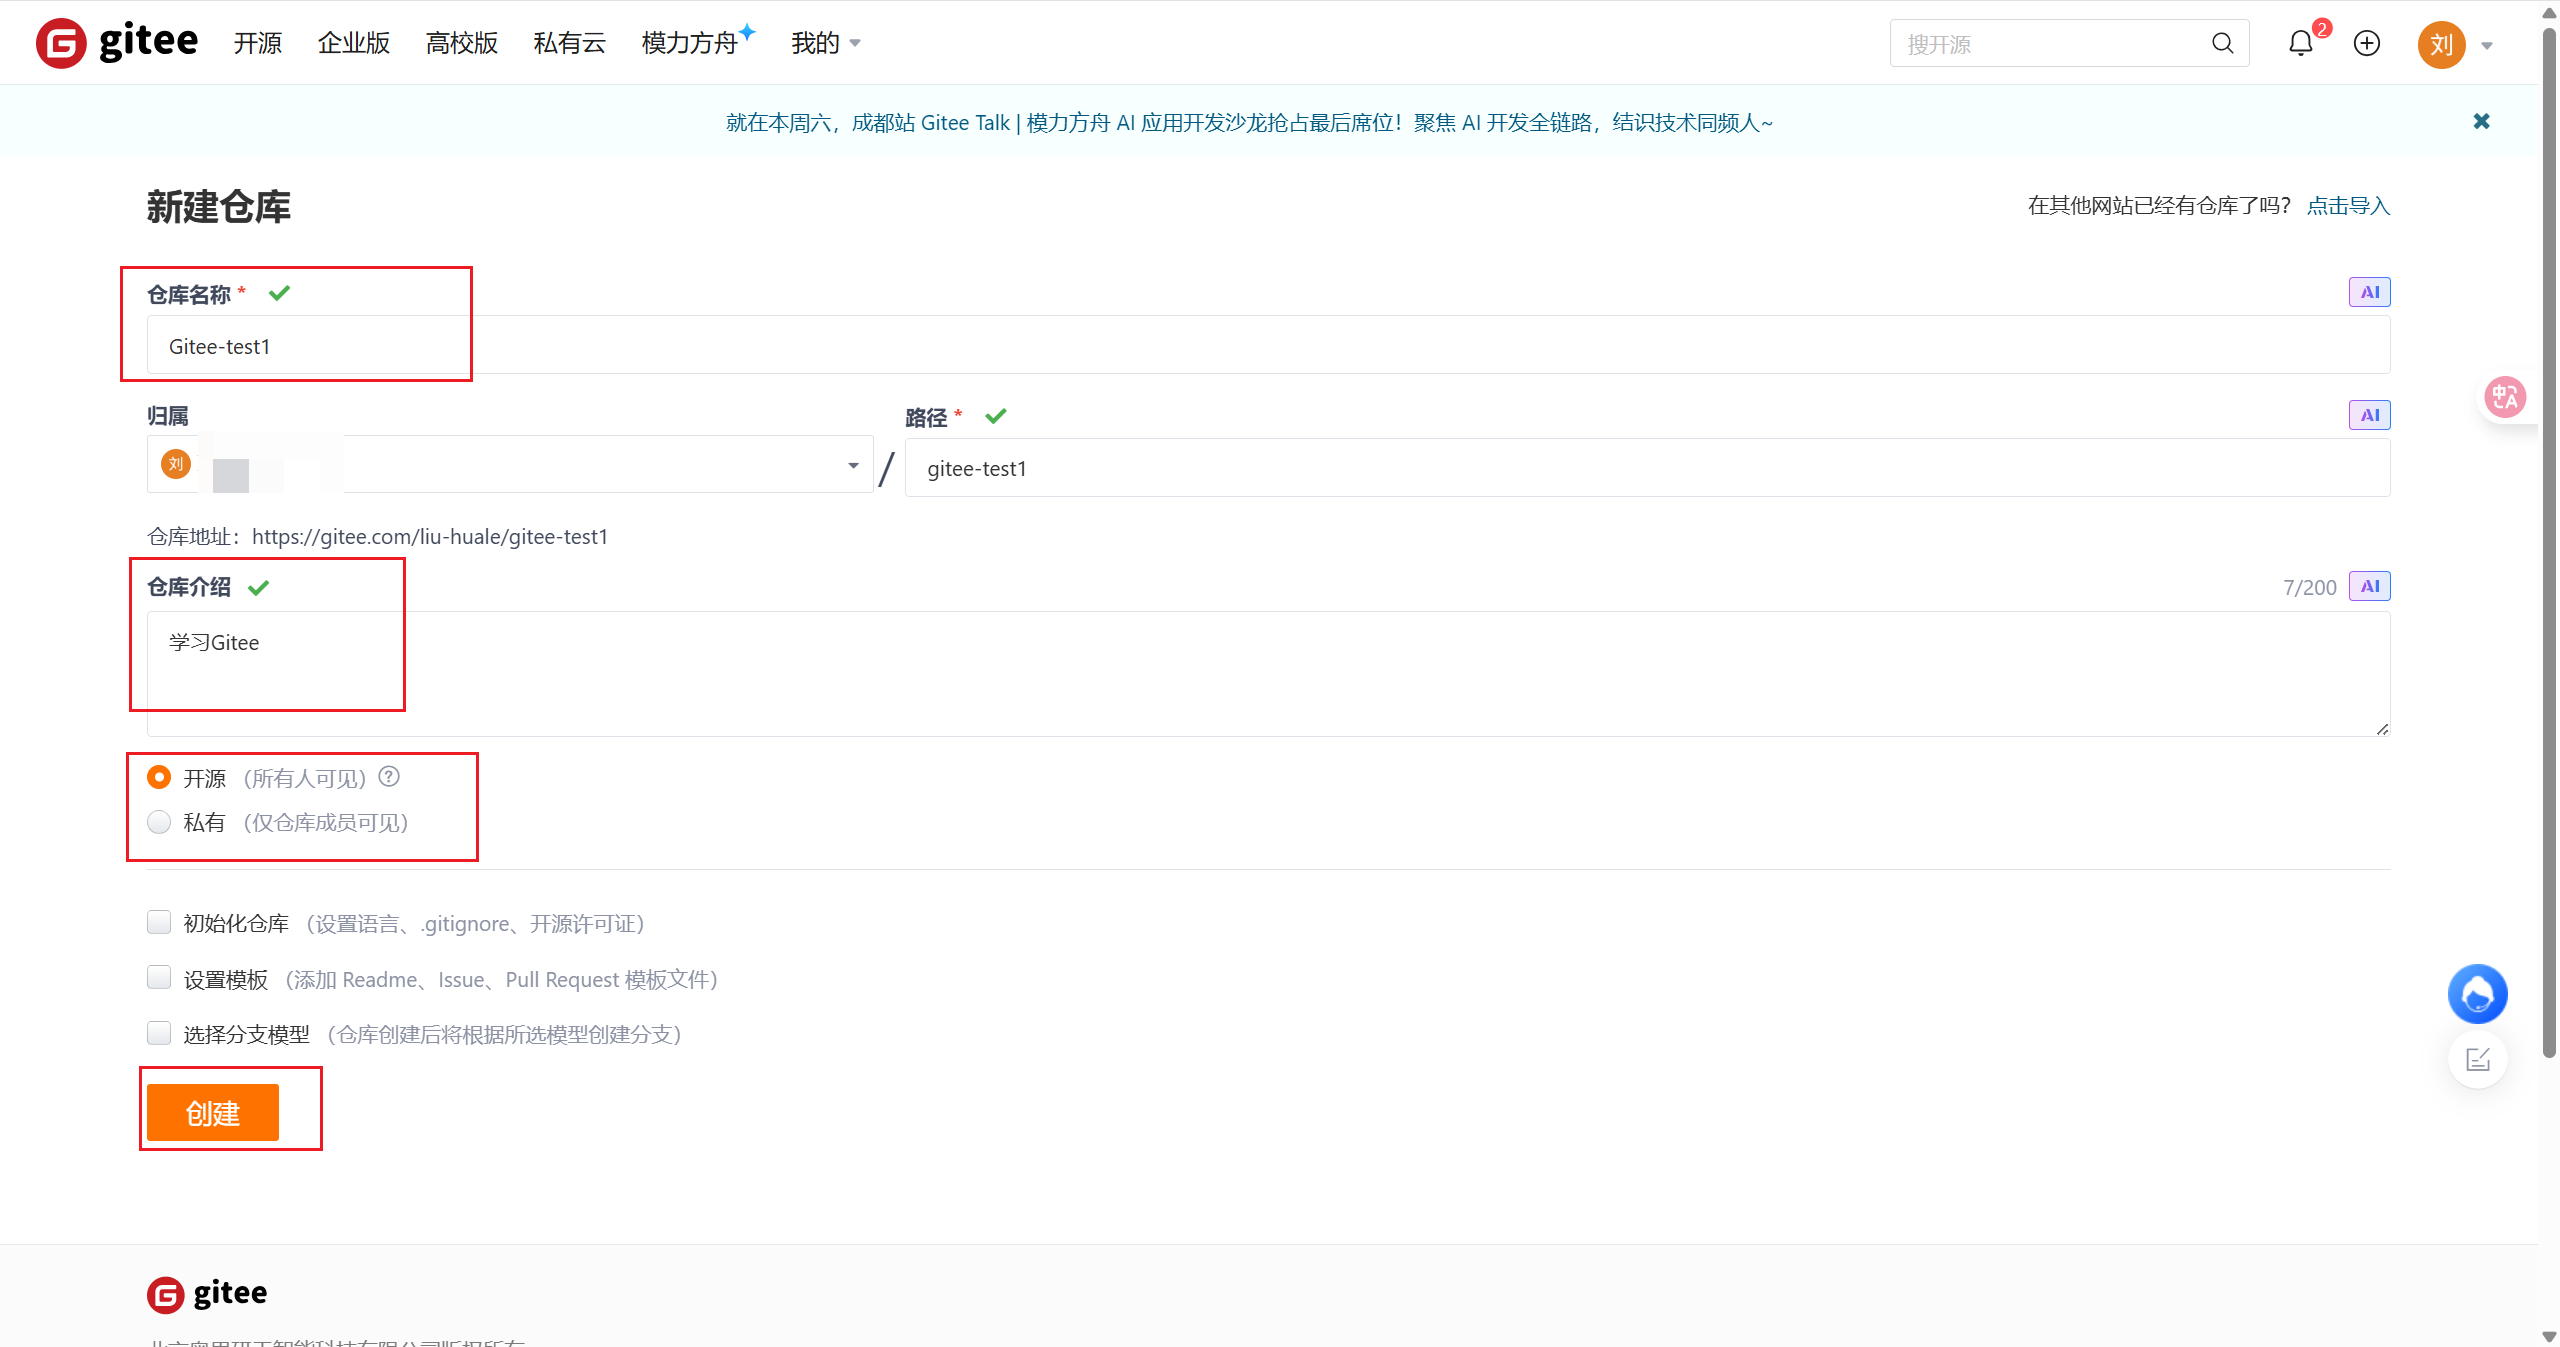Open the 企业版 navigation item

[354, 43]
